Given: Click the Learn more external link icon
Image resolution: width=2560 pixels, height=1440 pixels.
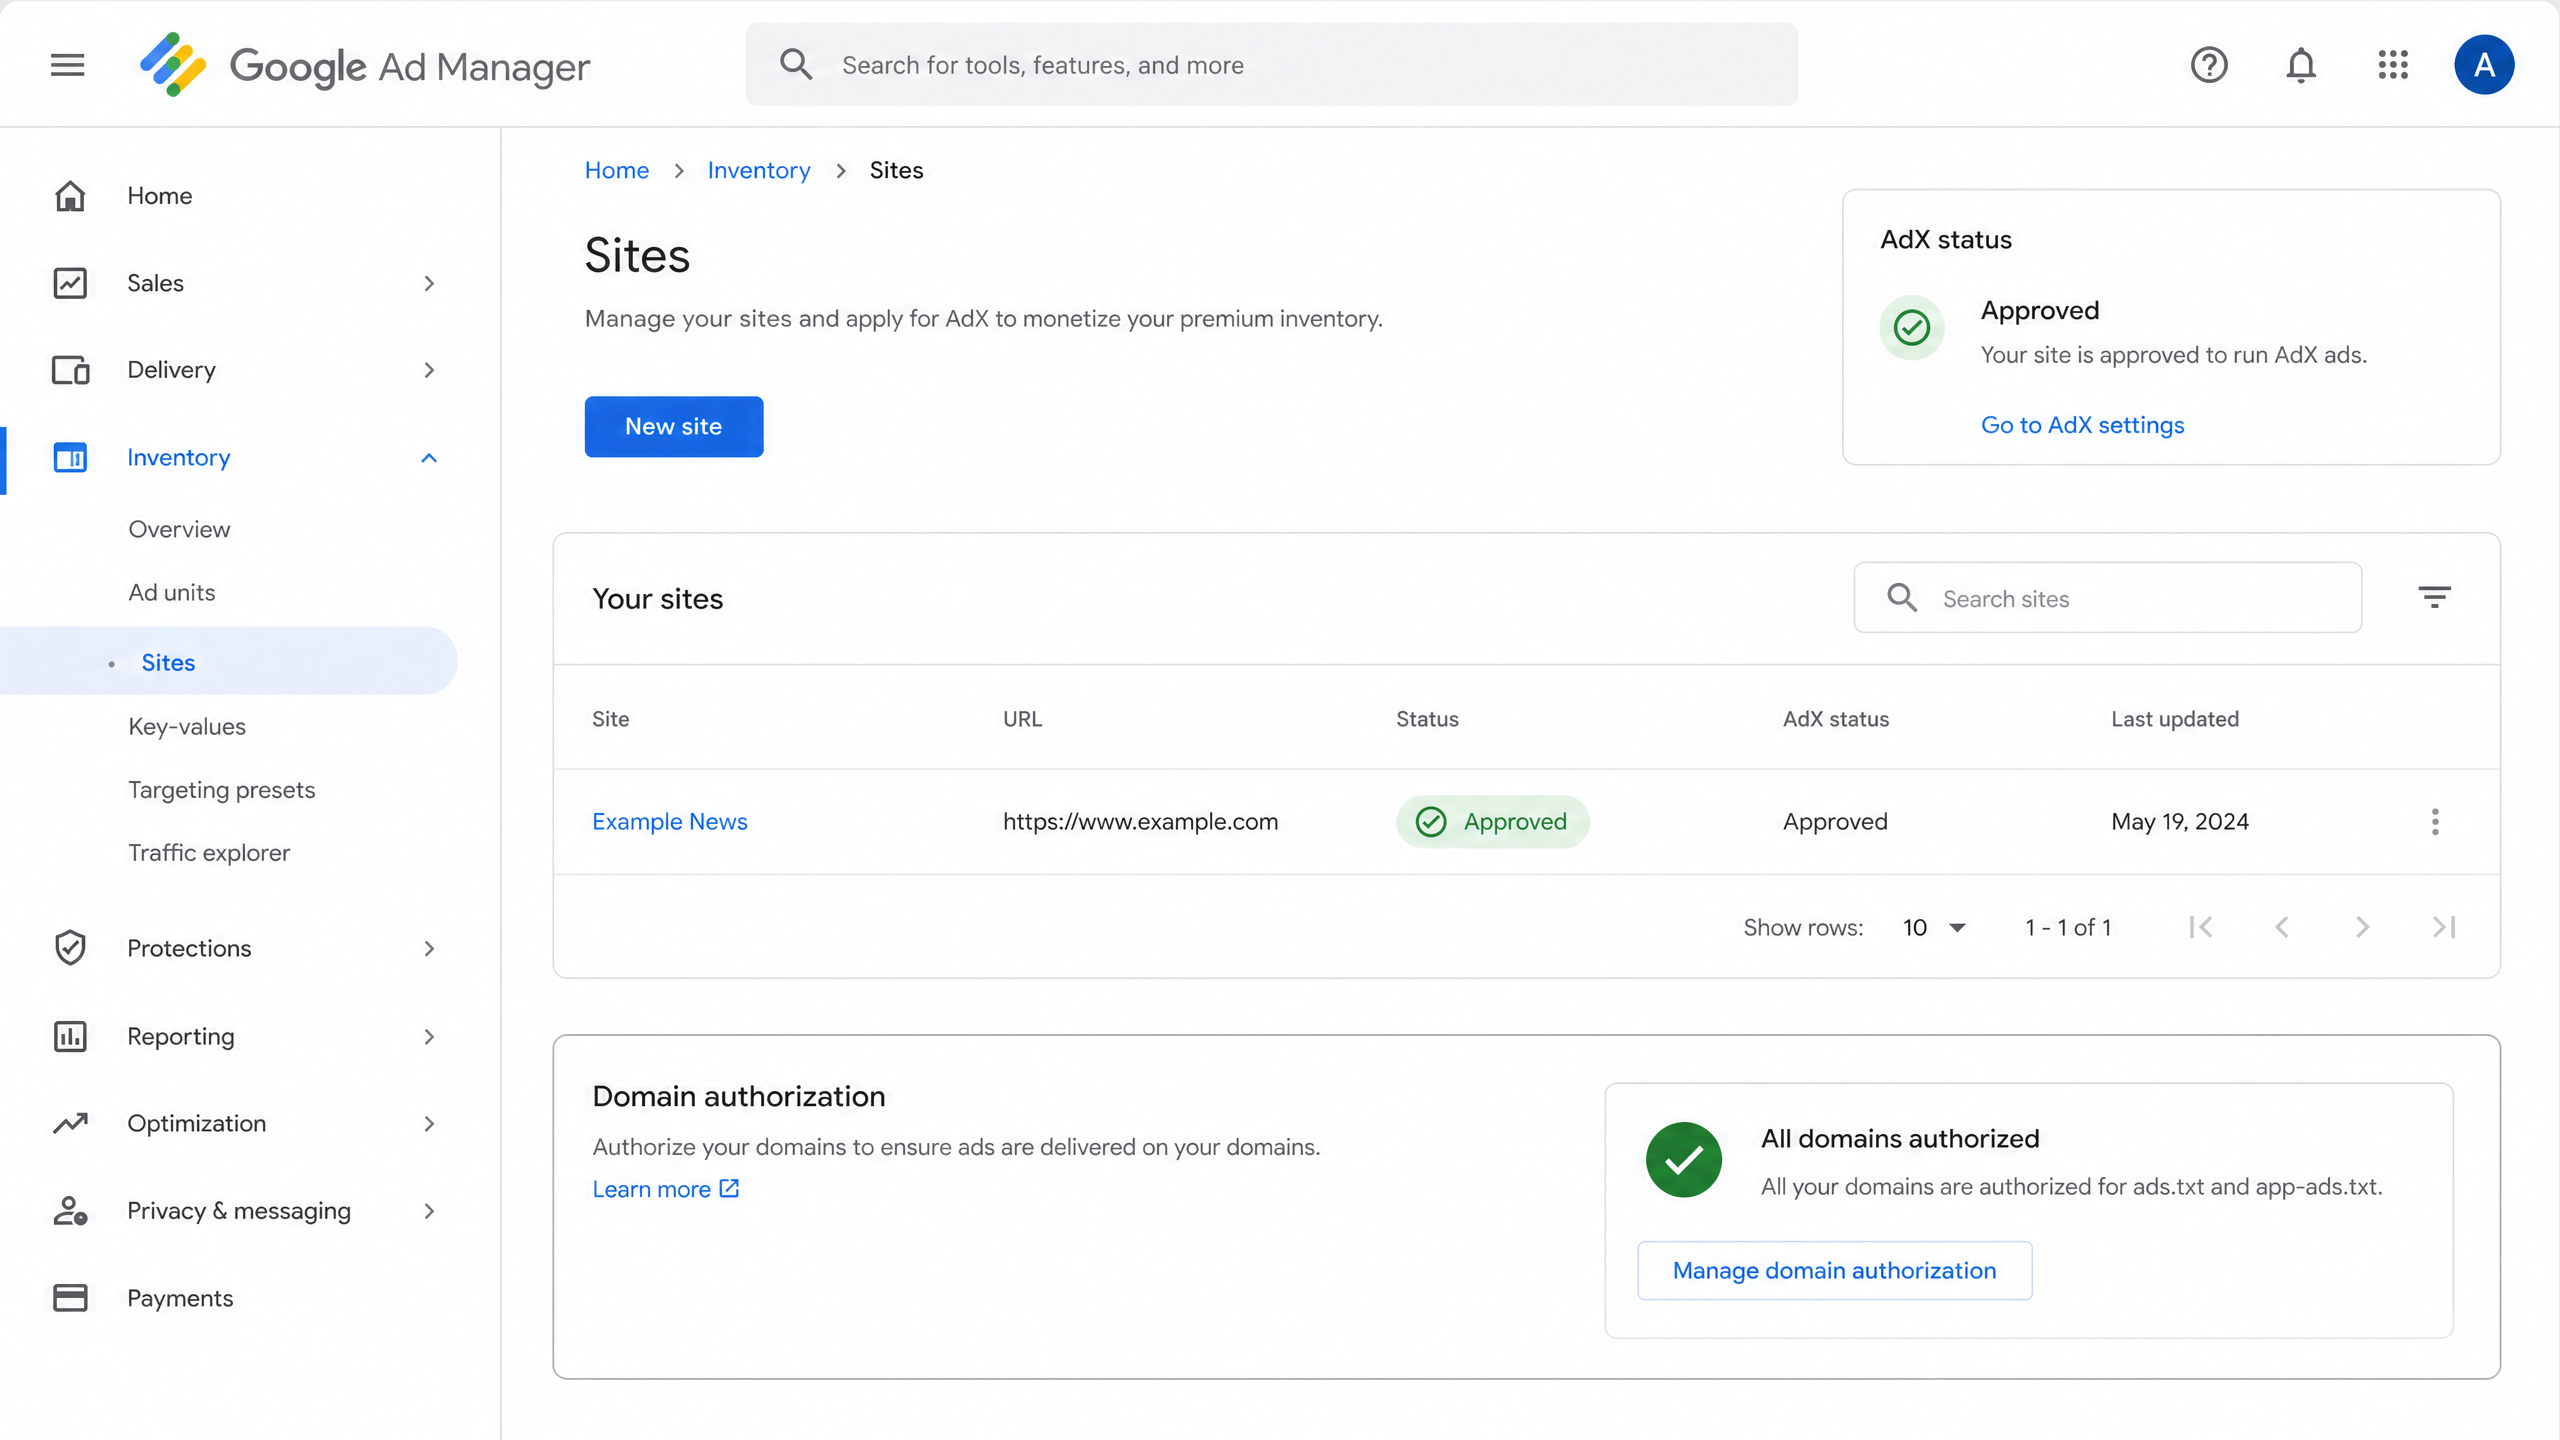Looking at the screenshot, I should (729, 1188).
